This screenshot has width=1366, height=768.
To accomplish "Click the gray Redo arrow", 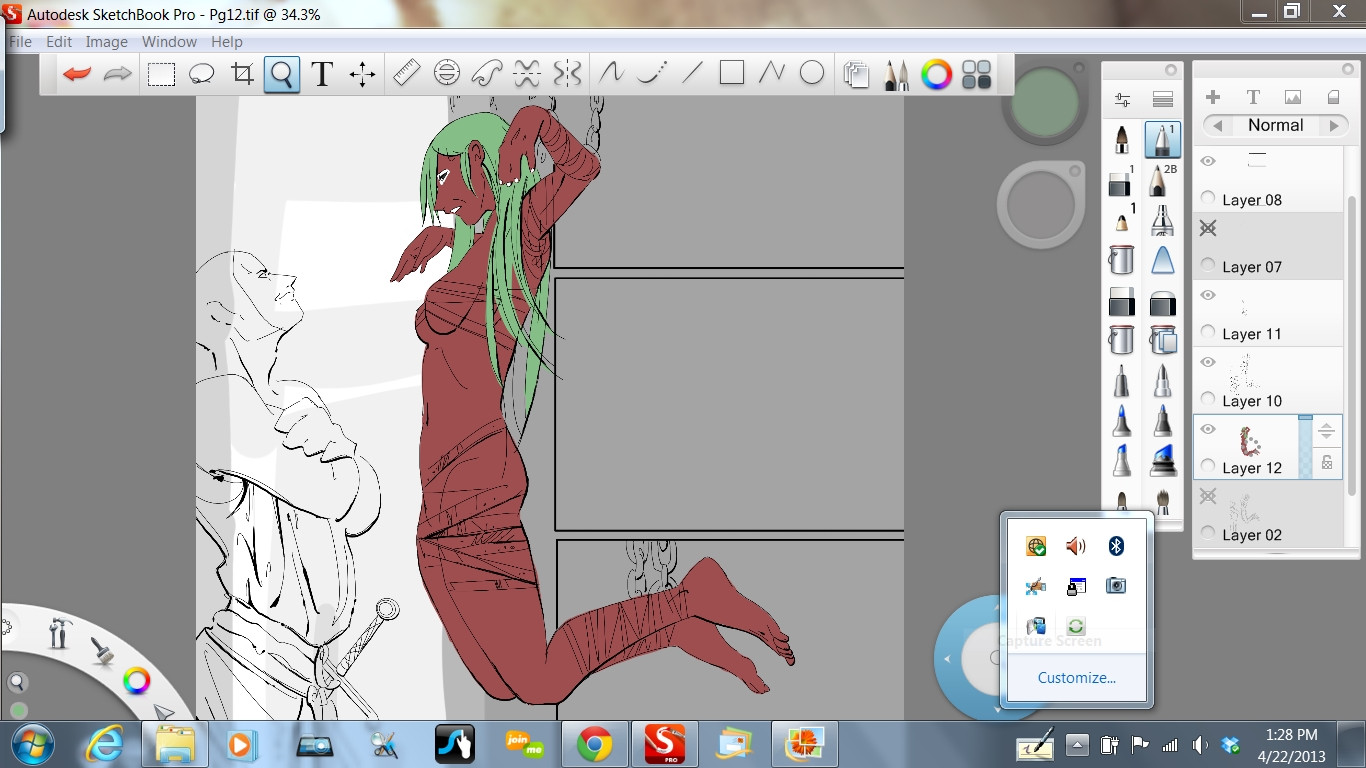I will coord(118,74).
